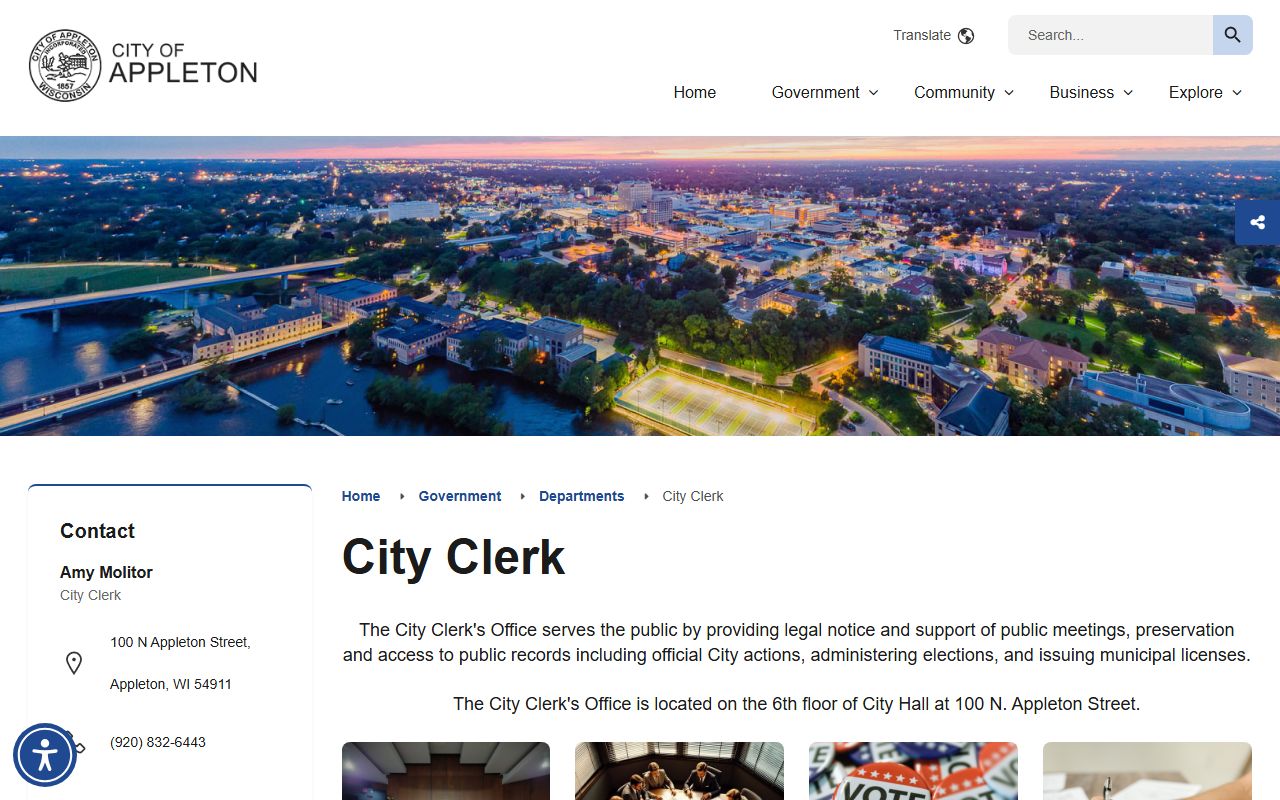Click the phone number (920) 832-6443
This screenshot has height=800, width=1280.
click(158, 742)
